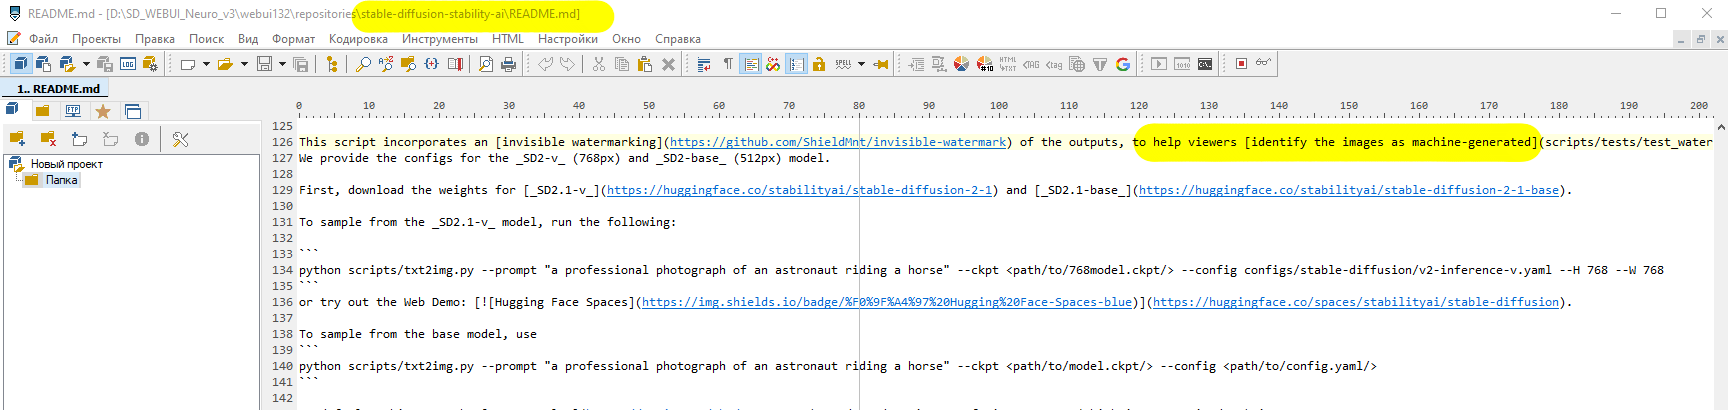Click the Find in files icon
This screenshot has height=410, width=1728.
coord(408,64)
